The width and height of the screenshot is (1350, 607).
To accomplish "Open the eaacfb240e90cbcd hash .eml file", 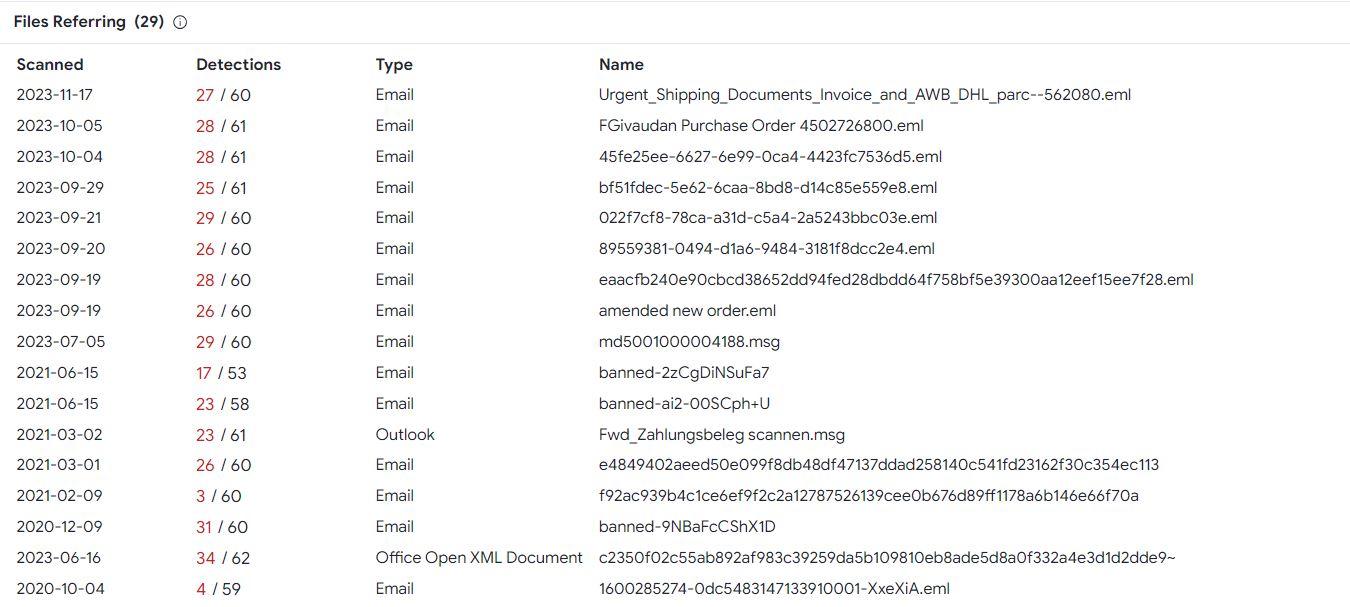I will pos(896,280).
